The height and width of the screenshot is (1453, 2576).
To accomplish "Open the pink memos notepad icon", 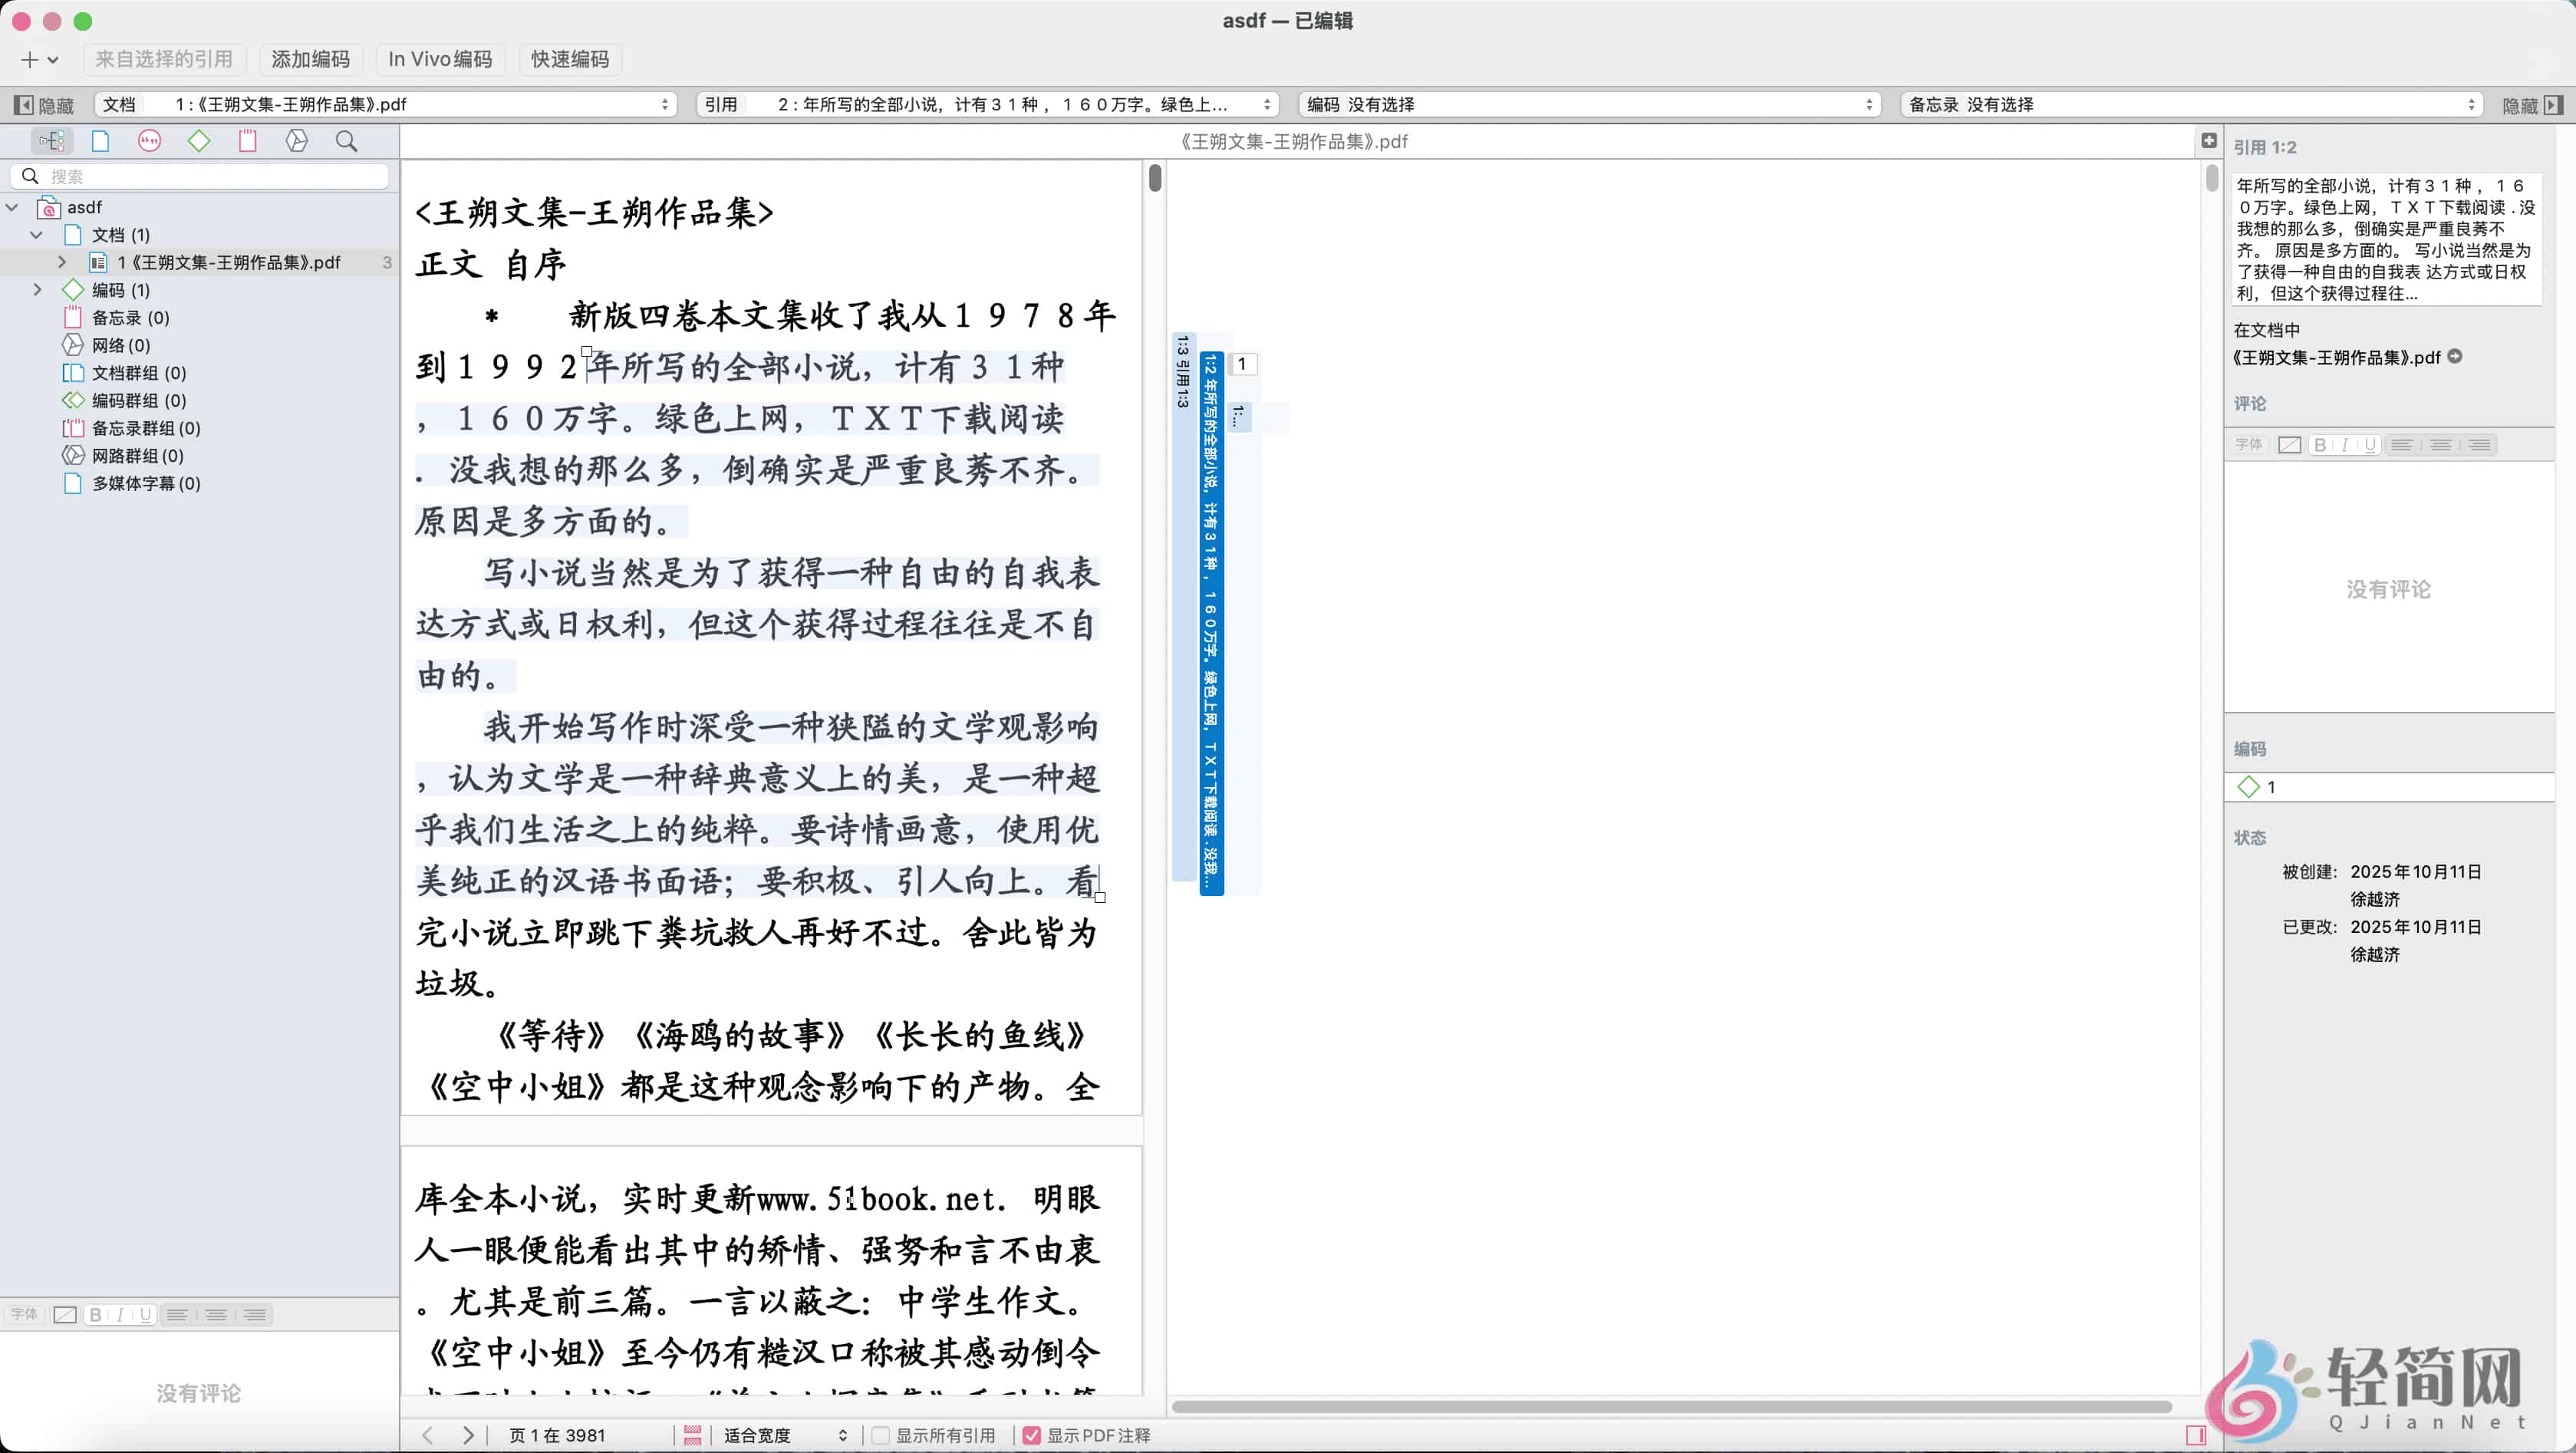I will pyautogui.click(x=248, y=141).
